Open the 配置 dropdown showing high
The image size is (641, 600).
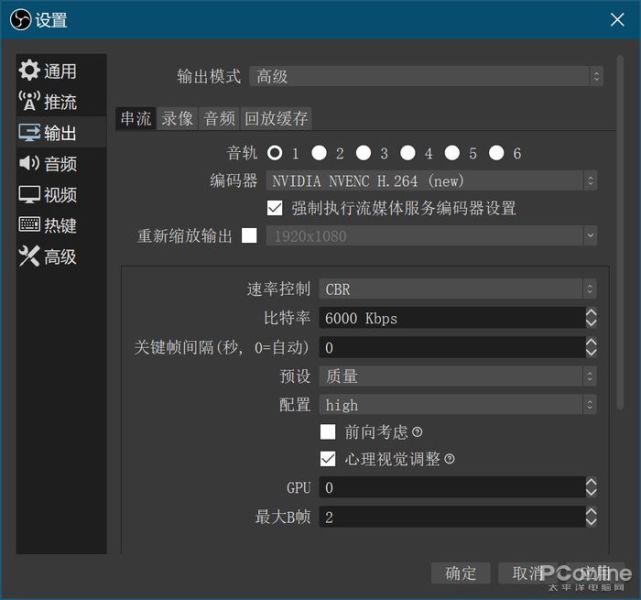tap(457, 405)
